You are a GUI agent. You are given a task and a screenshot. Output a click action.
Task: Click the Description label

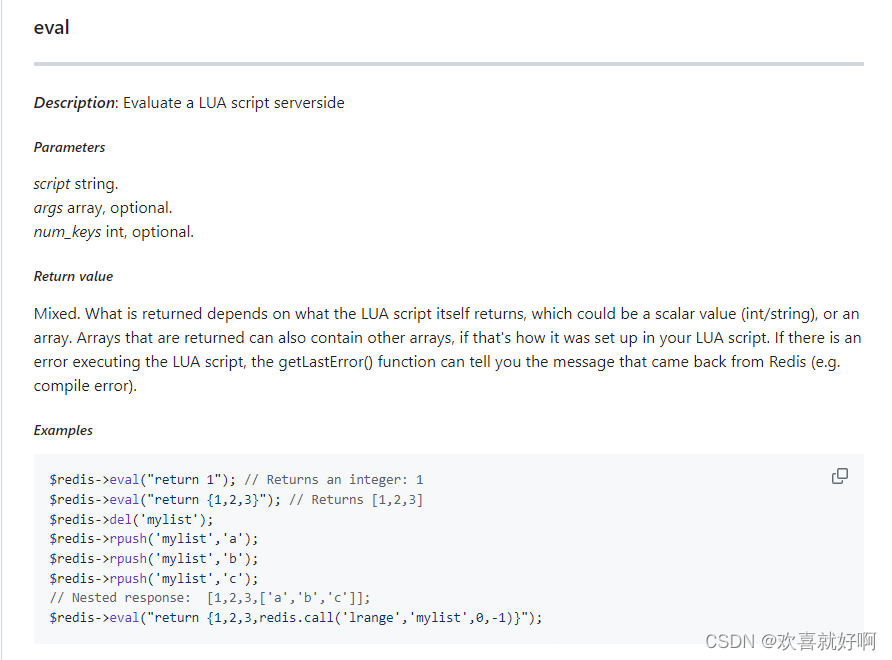coord(75,103)
